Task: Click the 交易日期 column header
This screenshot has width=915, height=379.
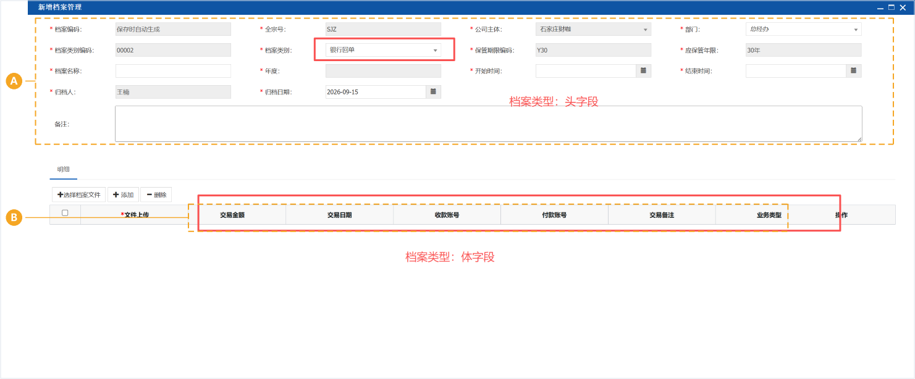Action: pyautogui.click(x=340, y=215)
